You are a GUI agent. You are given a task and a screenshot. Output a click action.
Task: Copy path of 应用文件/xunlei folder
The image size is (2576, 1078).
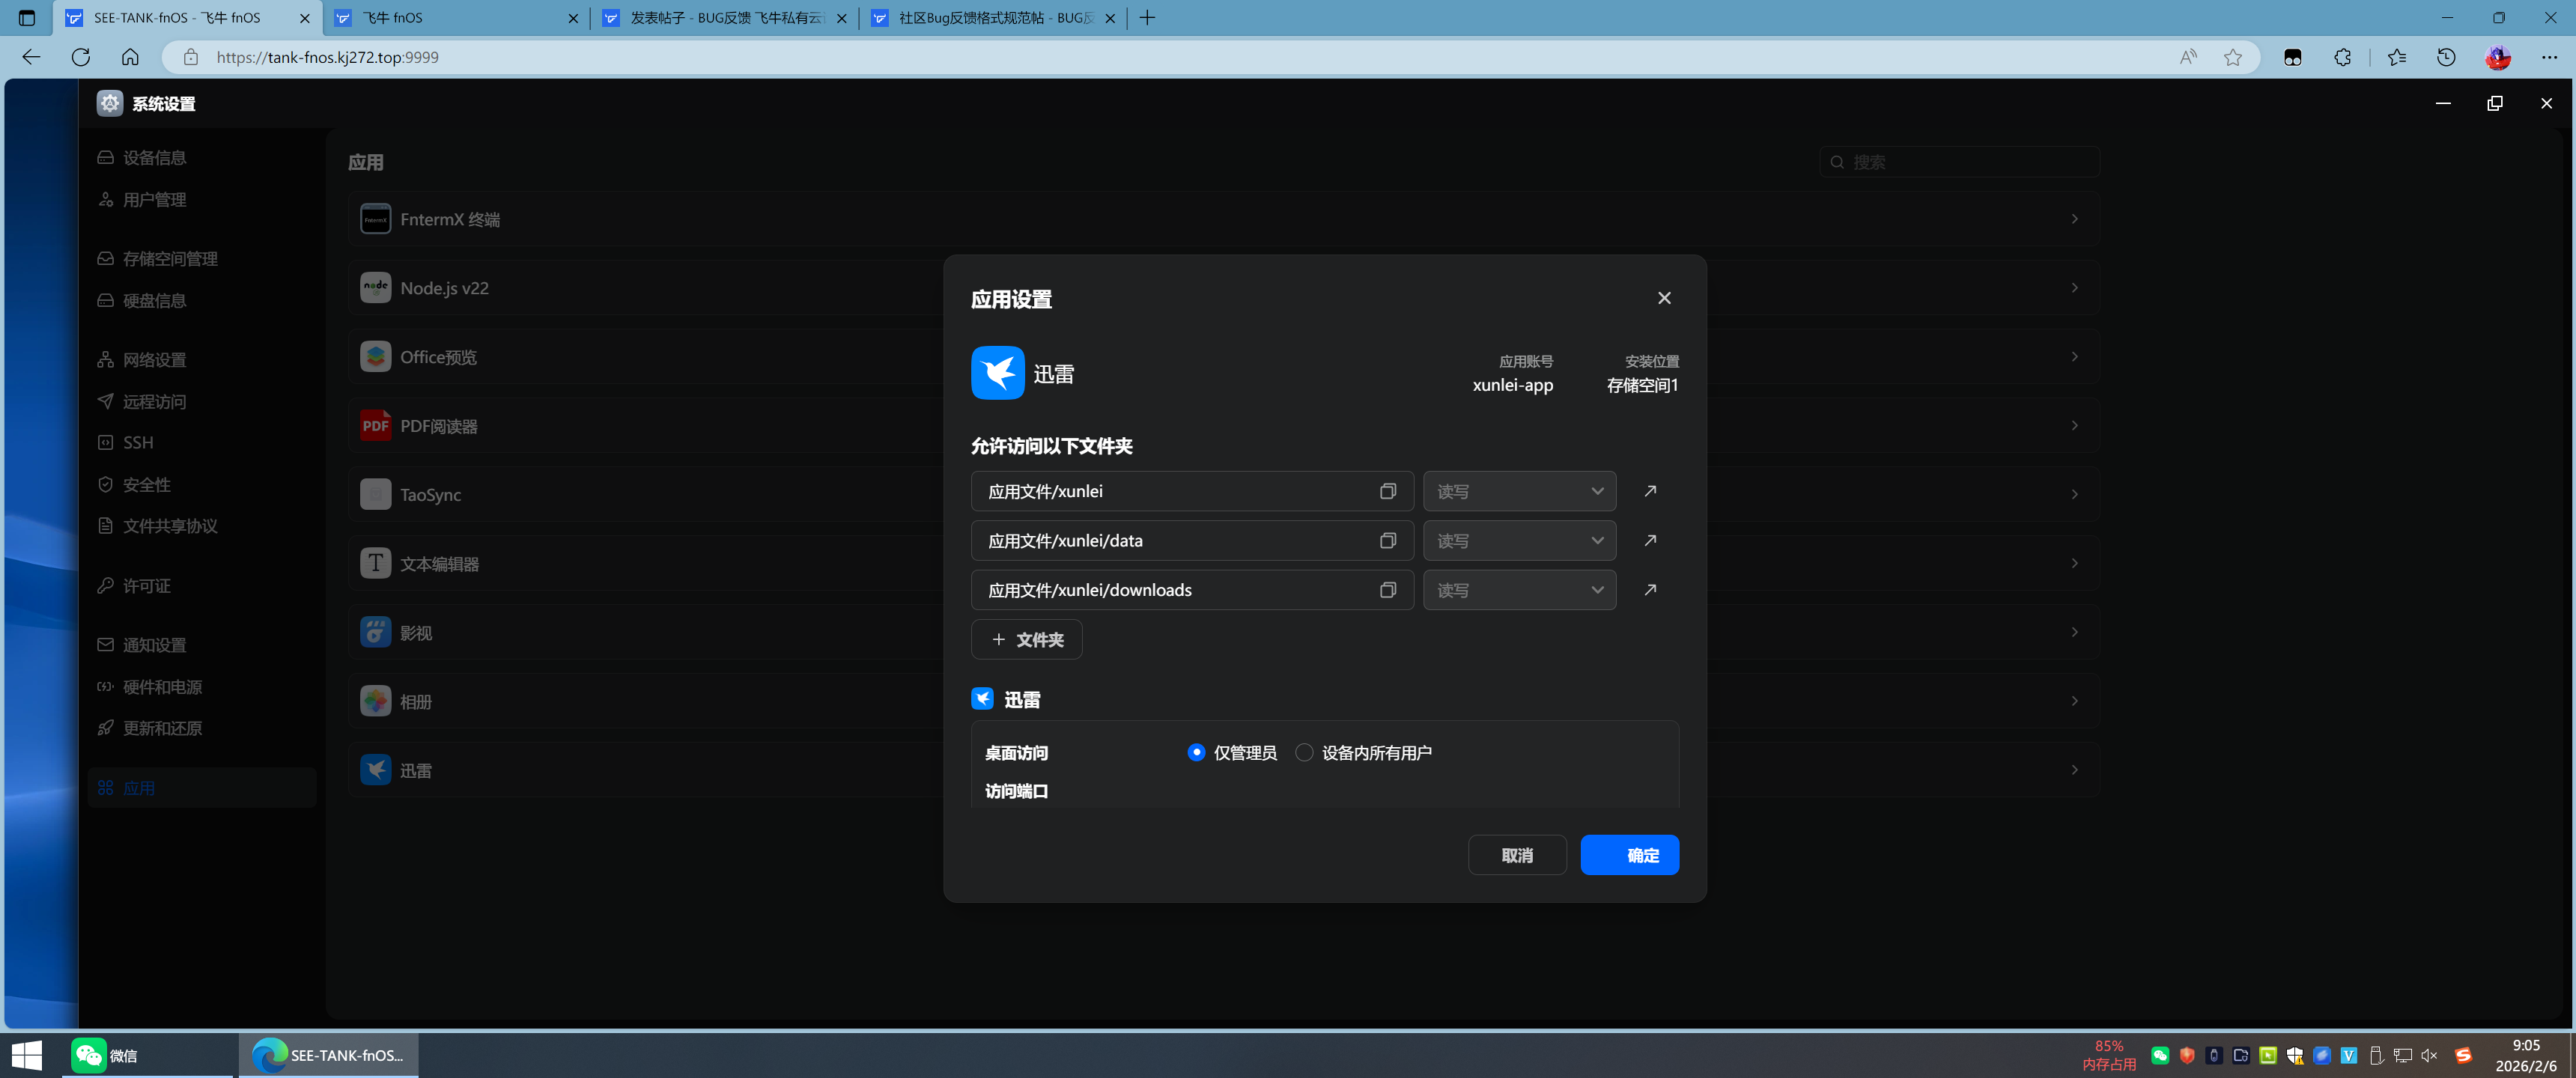pyautogui.click(x=1387, y=491)
